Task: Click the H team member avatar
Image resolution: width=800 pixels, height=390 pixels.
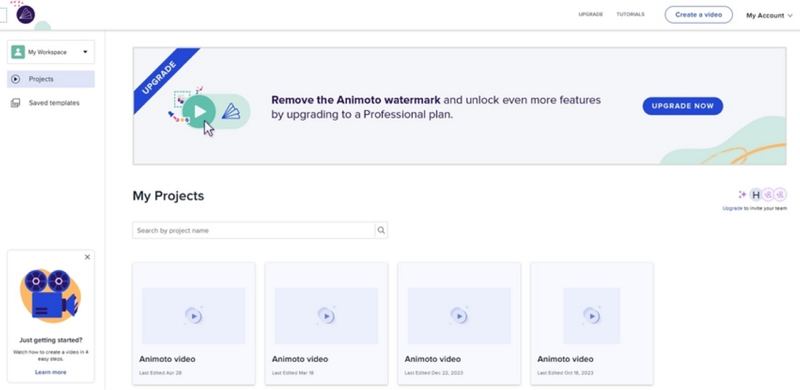Action: (756, 194)
